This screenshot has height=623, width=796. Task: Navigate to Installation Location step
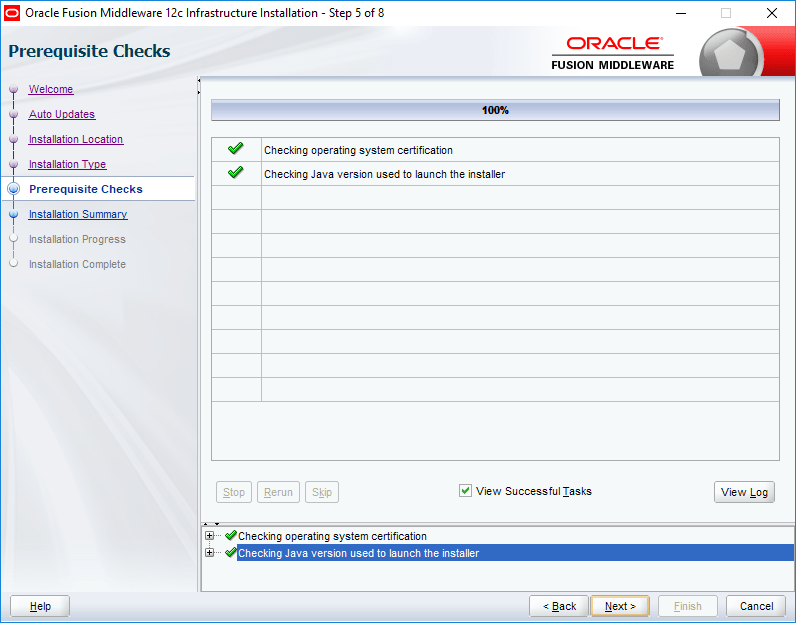click(76, 139)
